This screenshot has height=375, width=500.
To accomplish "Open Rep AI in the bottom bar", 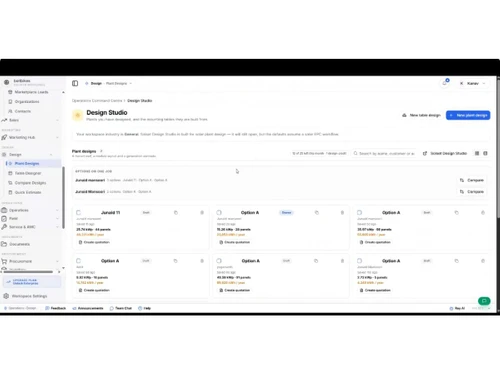I will pos(457,308).
